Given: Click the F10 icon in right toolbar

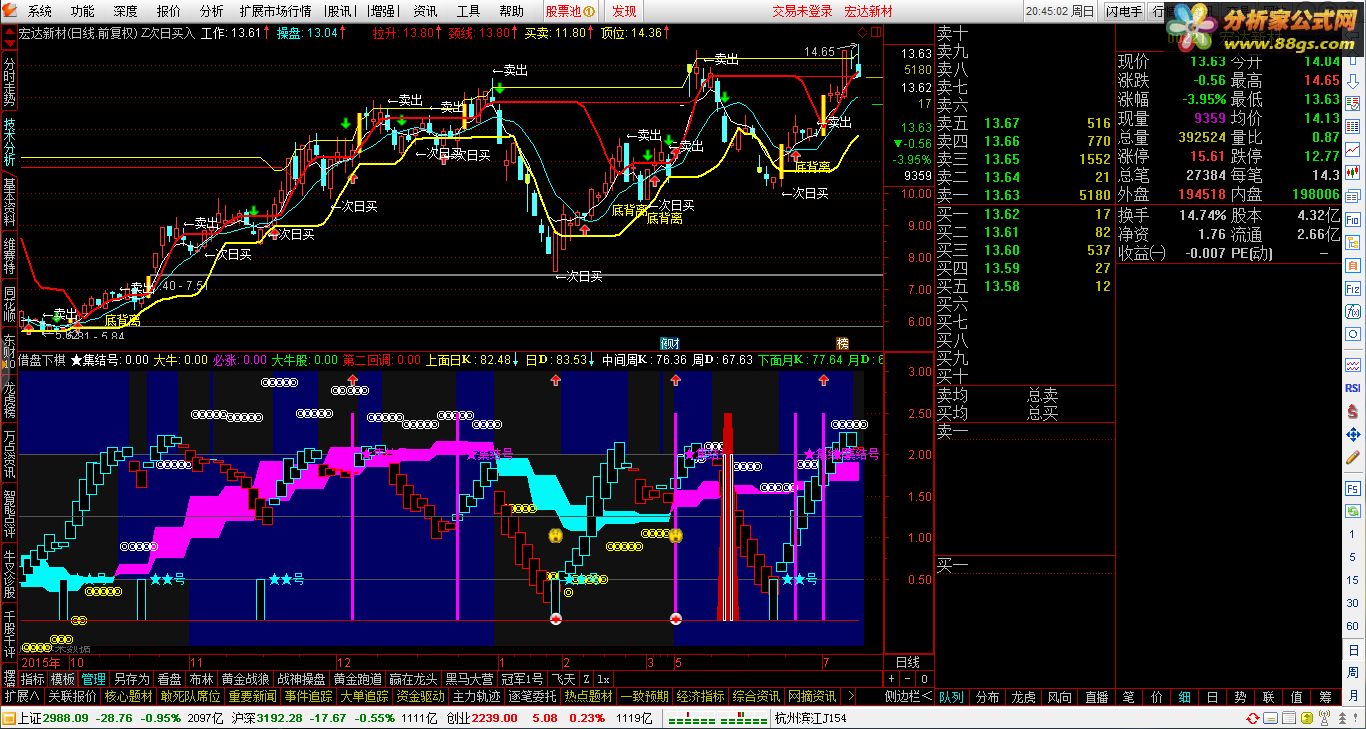Looking at the screenshot, I should tap(1353, 218).
